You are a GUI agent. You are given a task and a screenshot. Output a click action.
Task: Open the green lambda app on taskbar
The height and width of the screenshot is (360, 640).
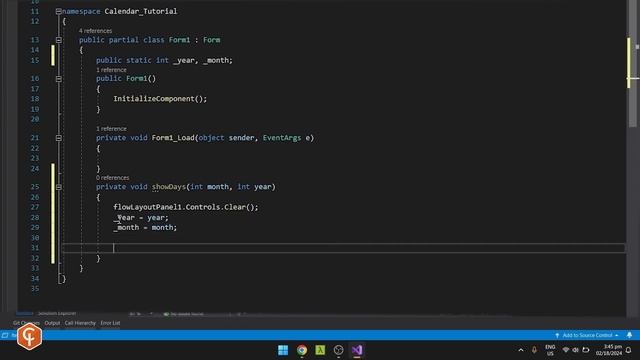(x=320, y=350)
